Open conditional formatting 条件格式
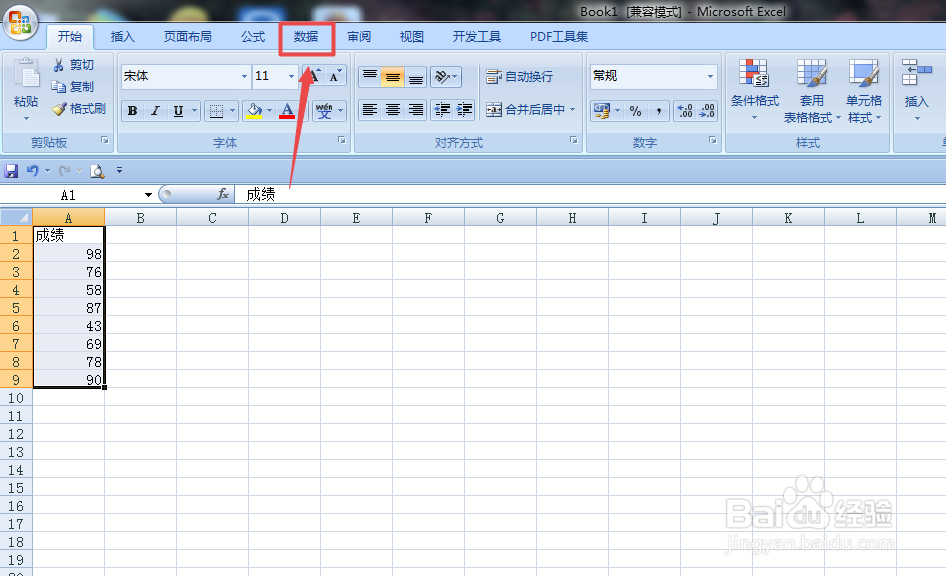 click(754, 89)
